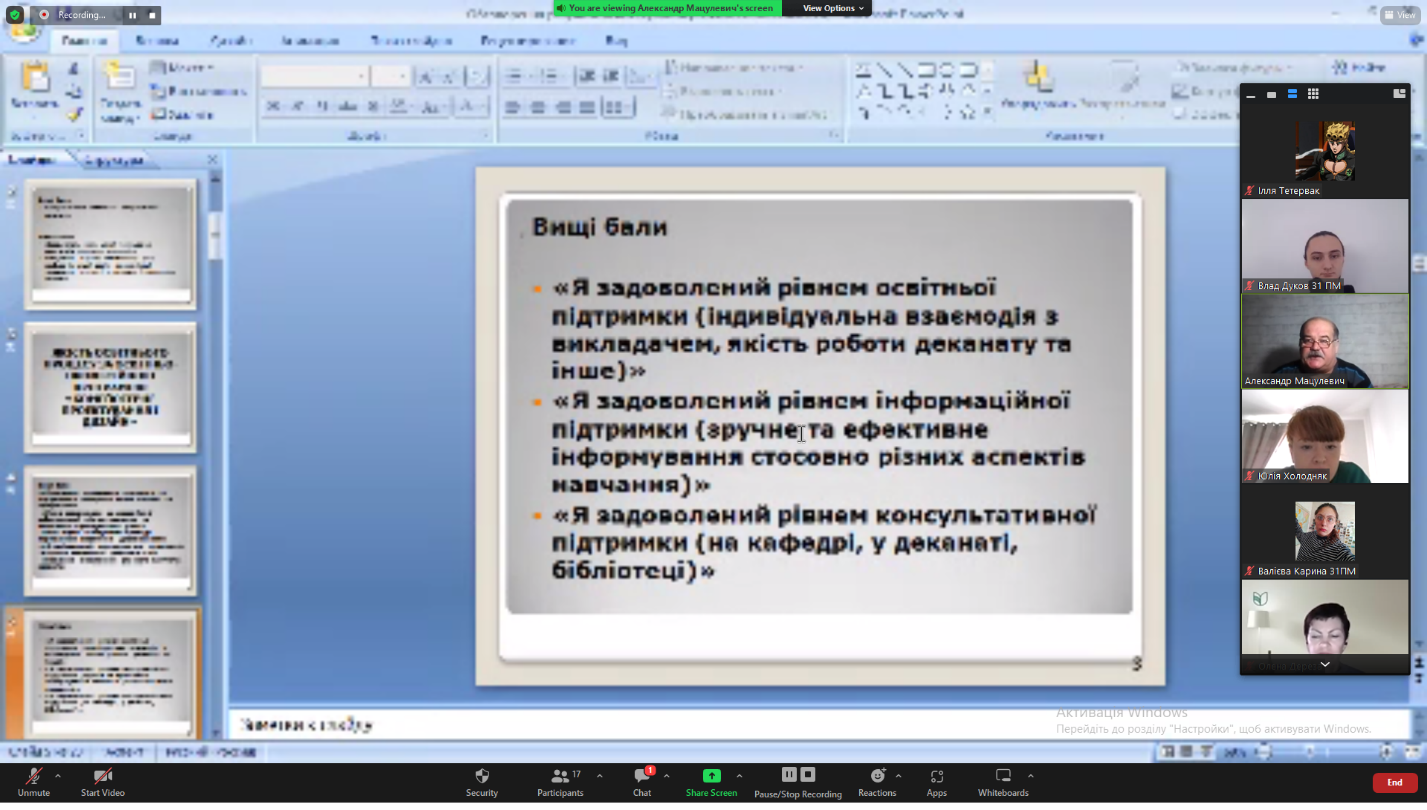Expand the arrow next to Chat
The image size is (1427, 810).
click(x=667, y=776)
